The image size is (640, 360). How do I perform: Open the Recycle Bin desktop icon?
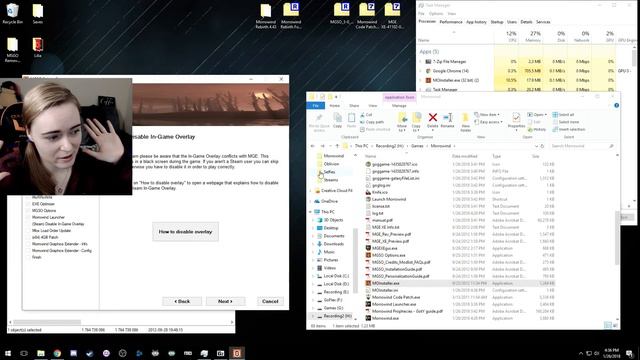12,14
